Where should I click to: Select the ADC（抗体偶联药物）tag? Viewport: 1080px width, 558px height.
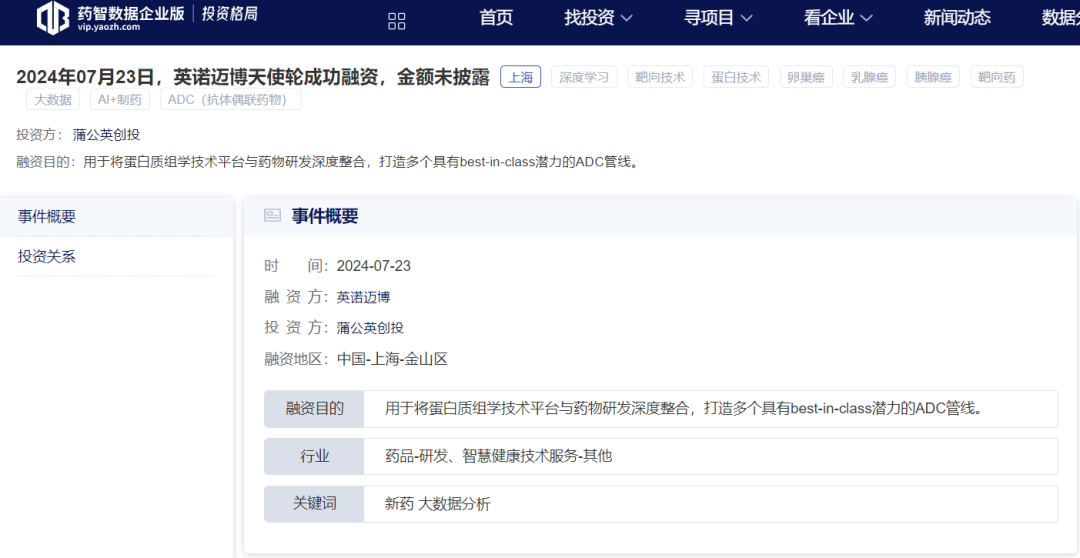point(230,100)
